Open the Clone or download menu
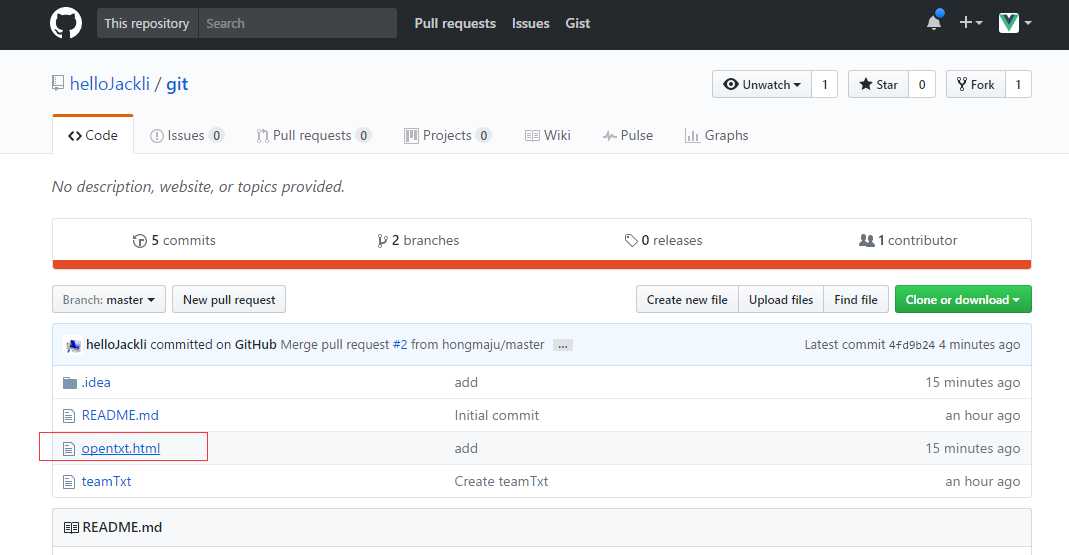The height and width of the screenshot is (555, 1069). 962,300
